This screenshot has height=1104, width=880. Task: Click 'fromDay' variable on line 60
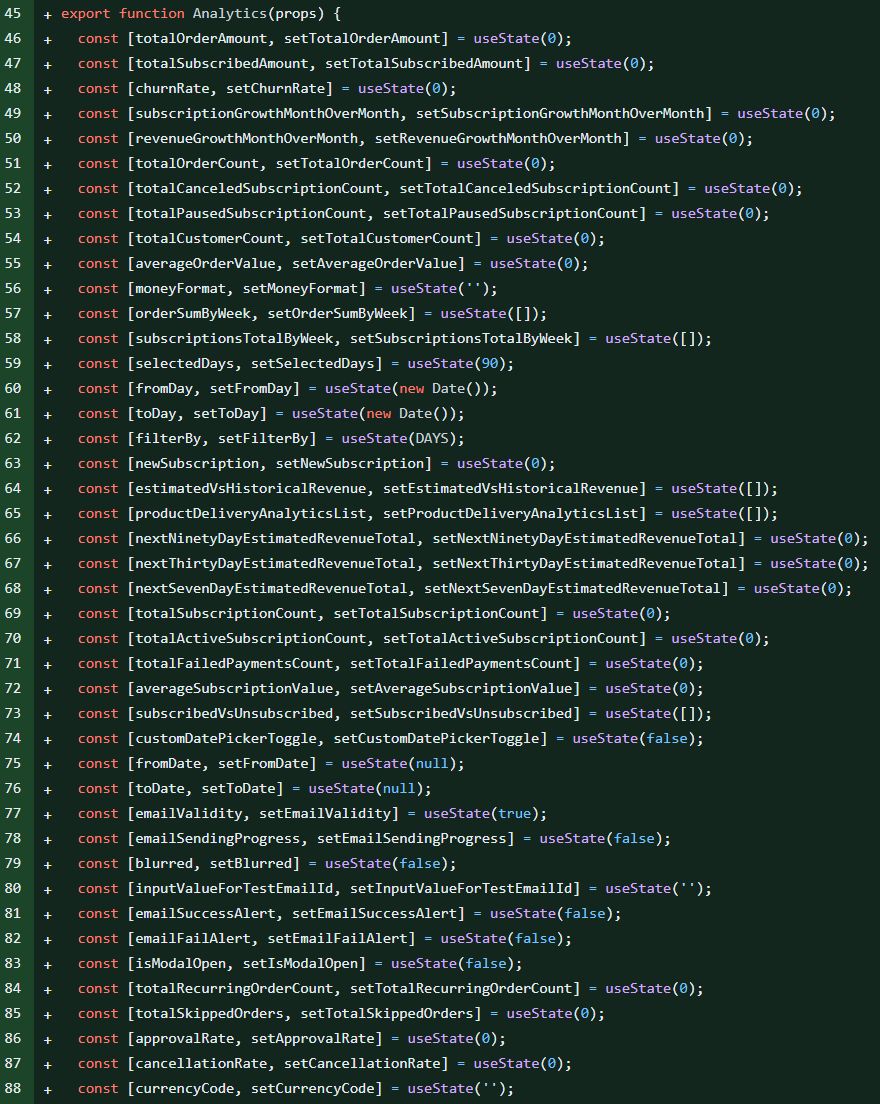[164, 389]
